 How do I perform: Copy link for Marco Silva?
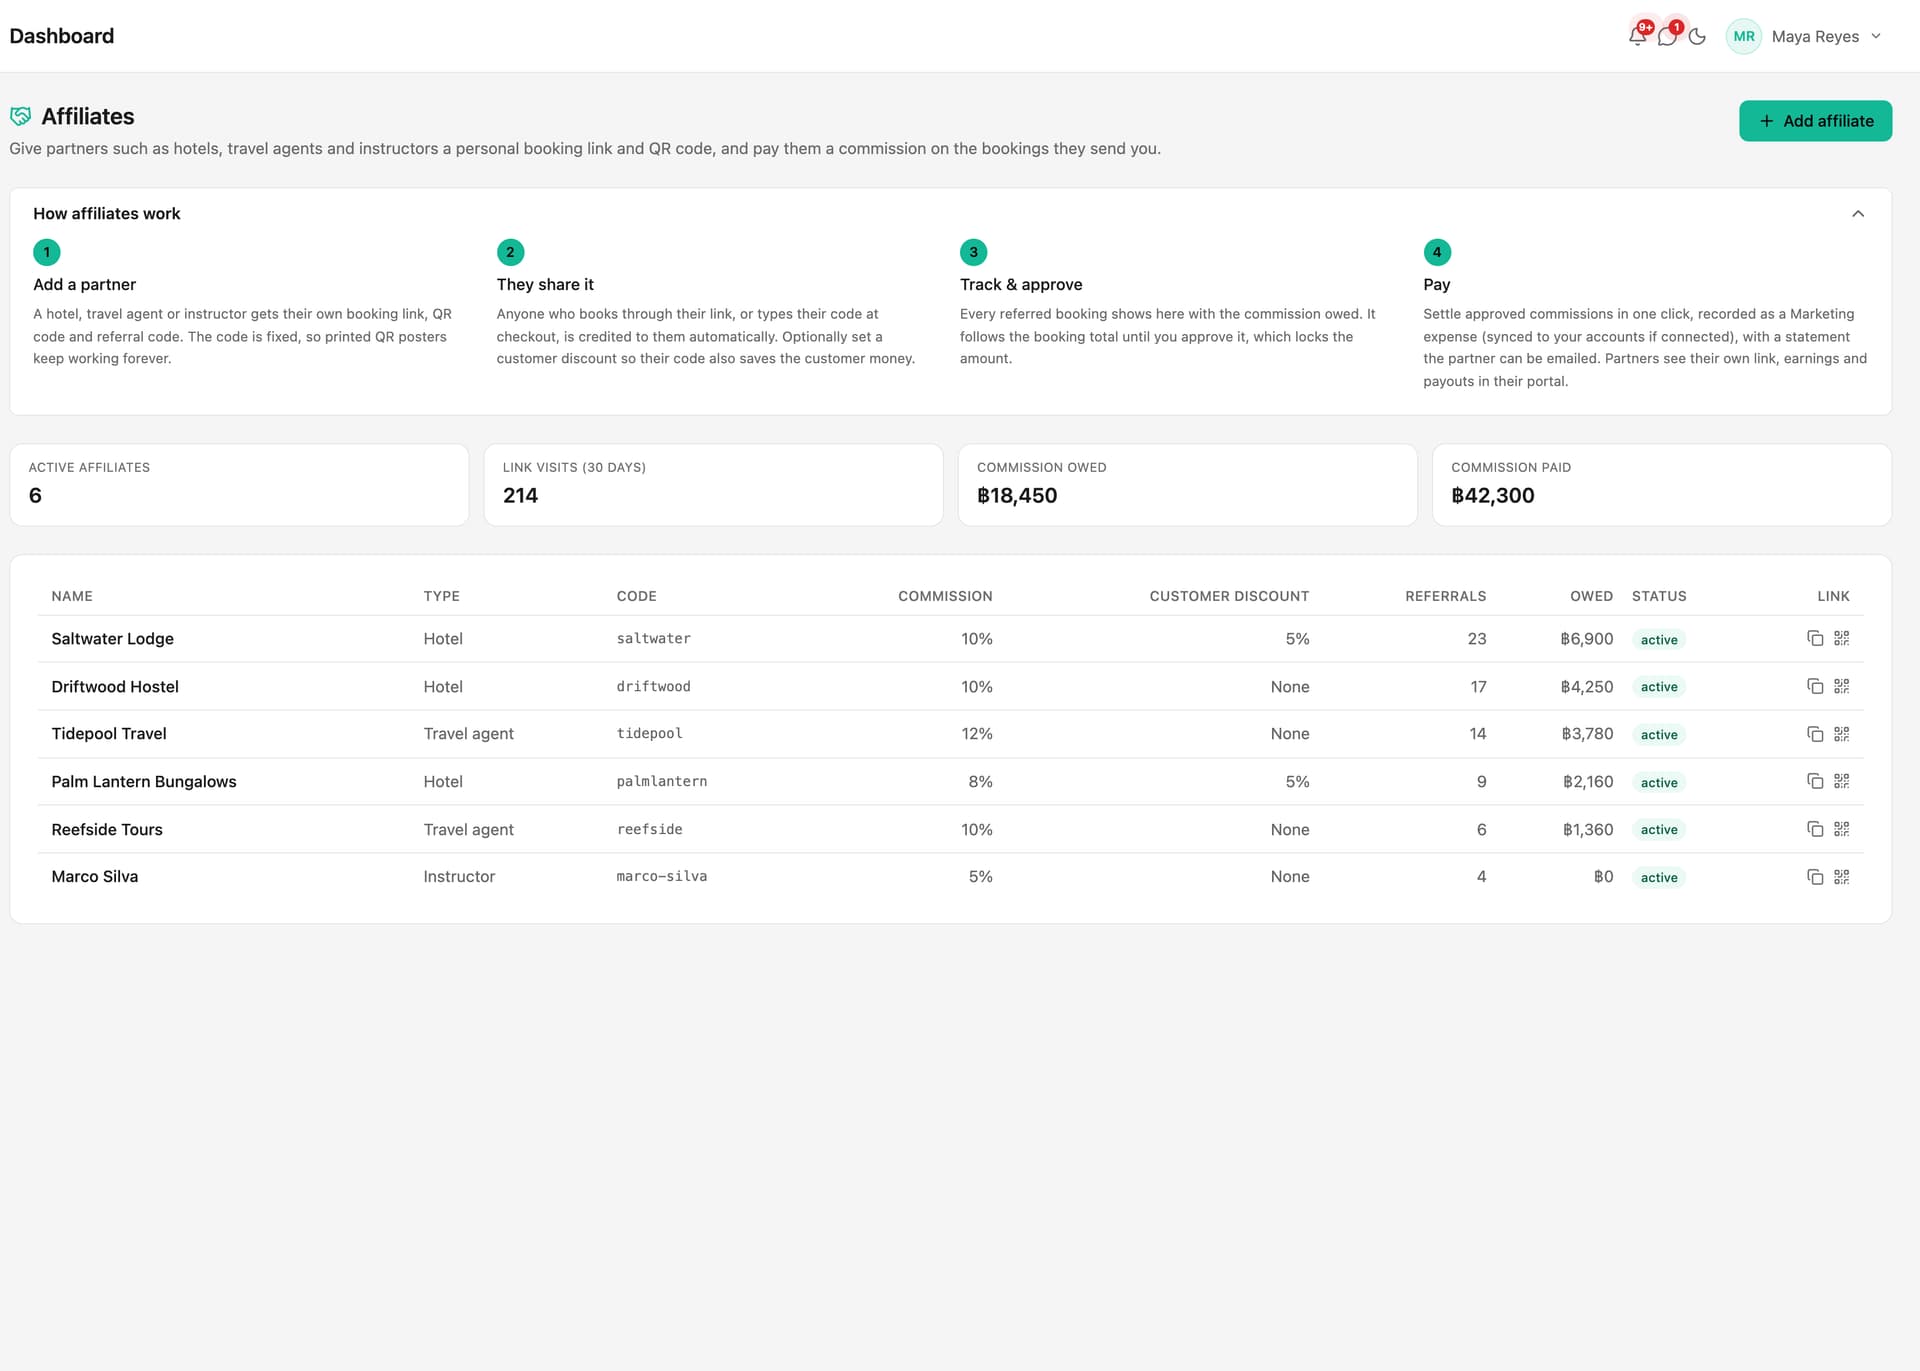1815,877
